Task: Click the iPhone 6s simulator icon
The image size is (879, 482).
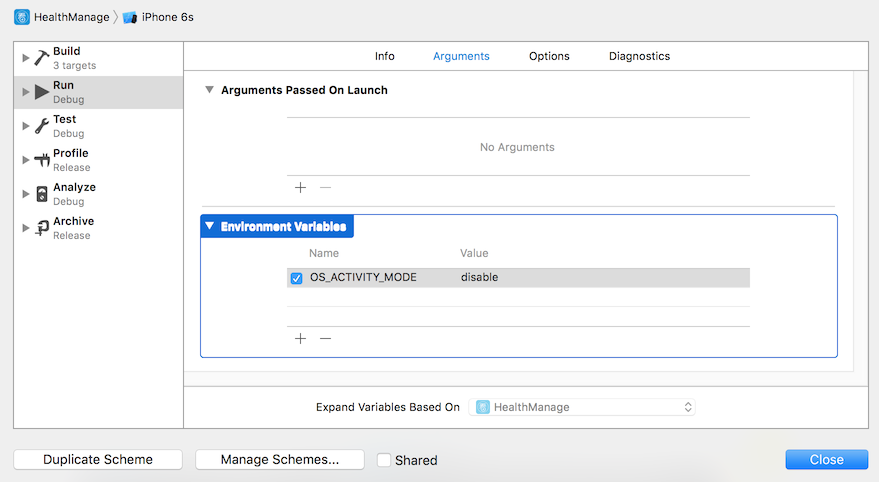Action: [130, 17]
